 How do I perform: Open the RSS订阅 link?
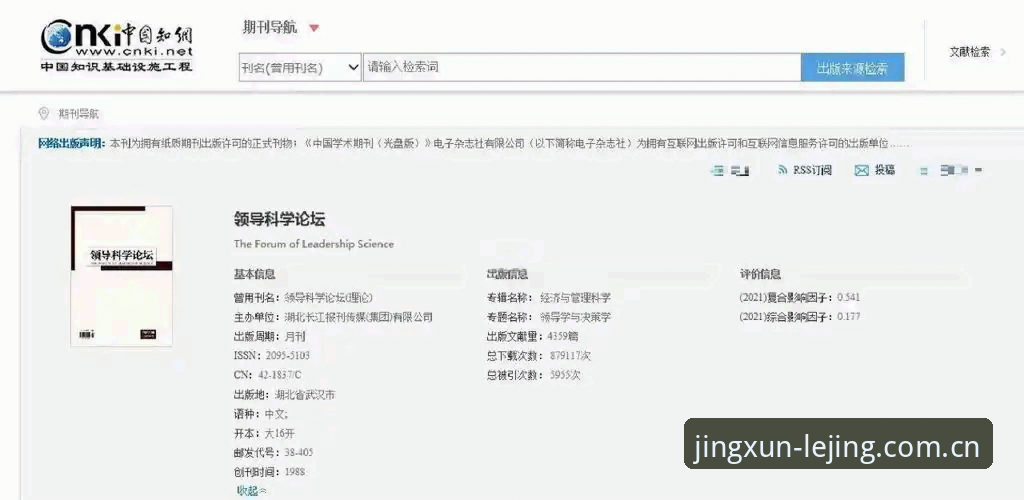click(812, 170)
